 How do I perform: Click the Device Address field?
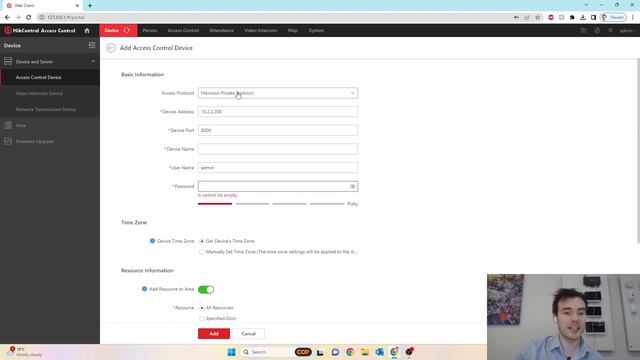[278, 111]
